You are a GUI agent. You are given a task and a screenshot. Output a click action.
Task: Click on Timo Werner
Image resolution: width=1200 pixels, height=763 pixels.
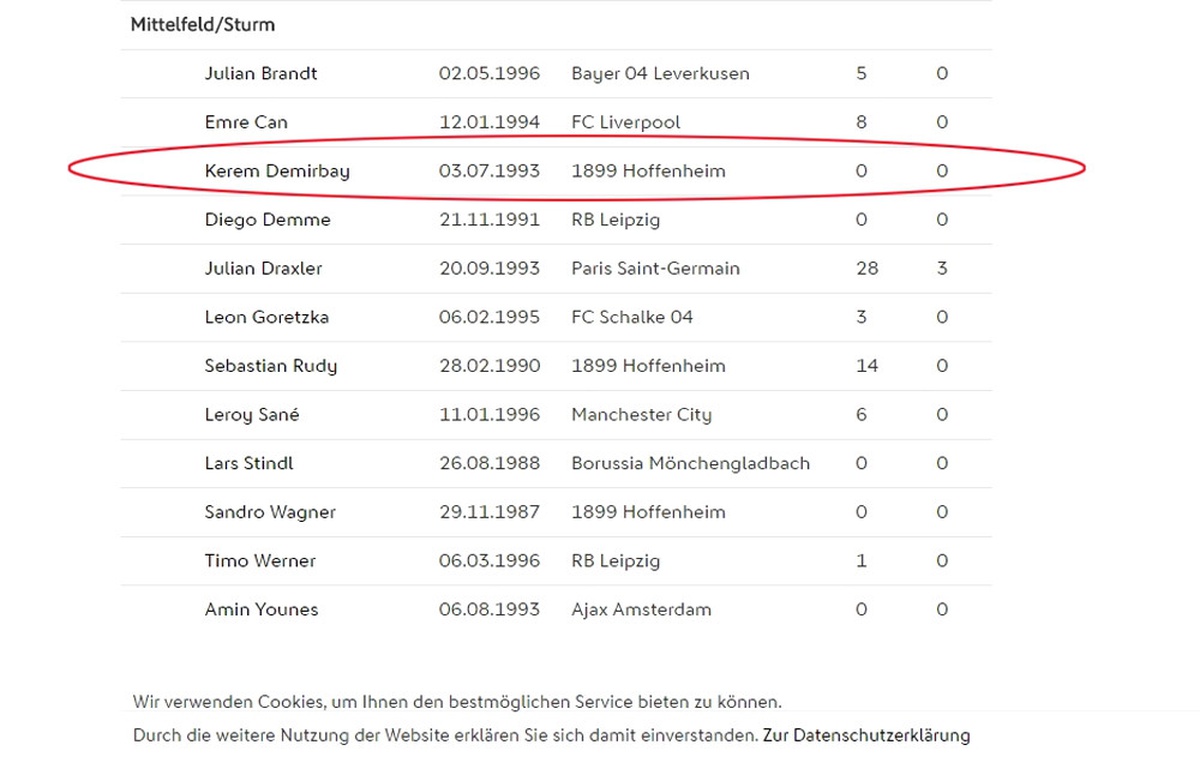coord(260,561)
